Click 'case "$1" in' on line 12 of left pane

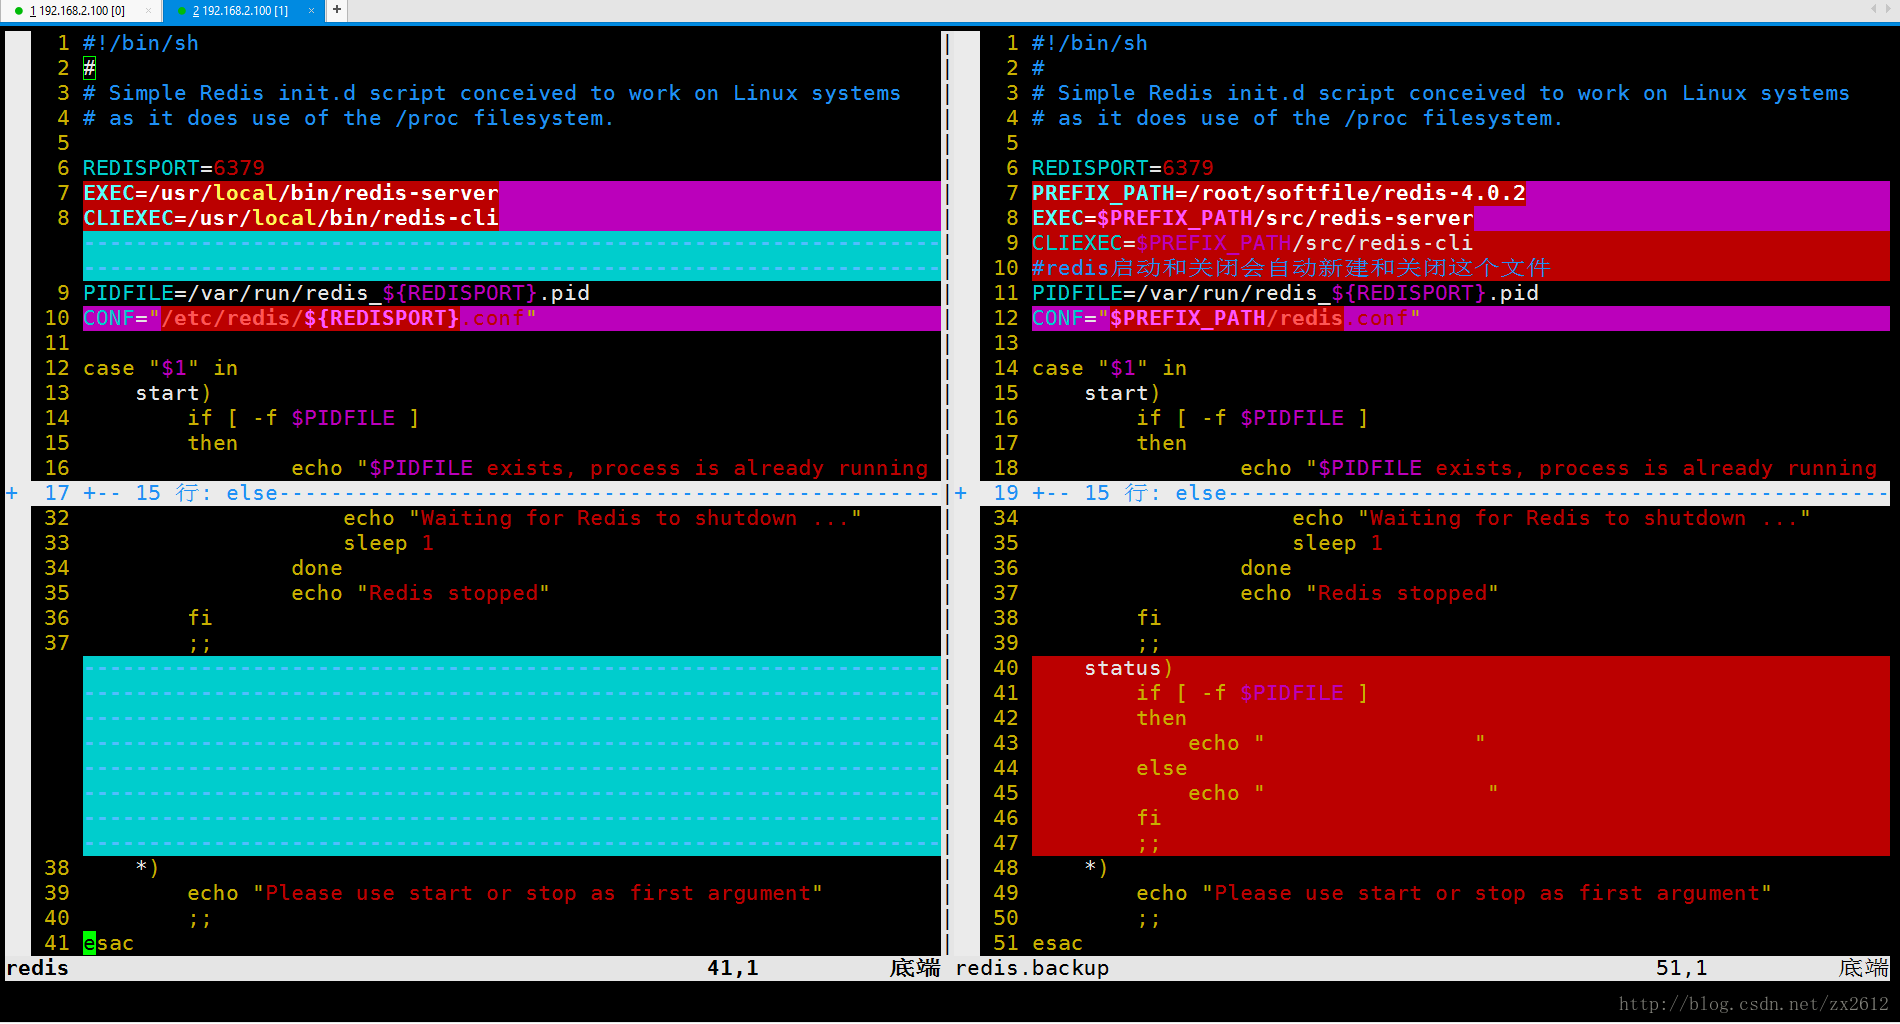point(161,368)
